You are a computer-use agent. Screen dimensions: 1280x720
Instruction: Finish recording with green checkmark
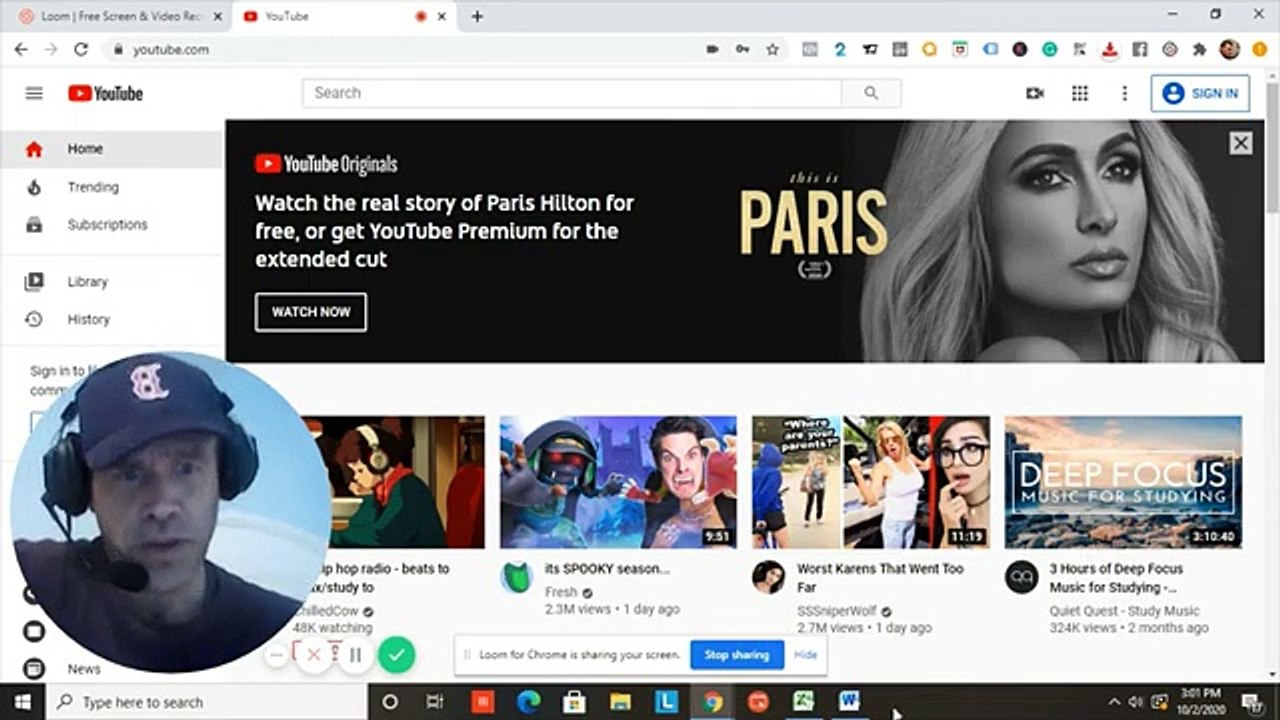click(397, 655)
